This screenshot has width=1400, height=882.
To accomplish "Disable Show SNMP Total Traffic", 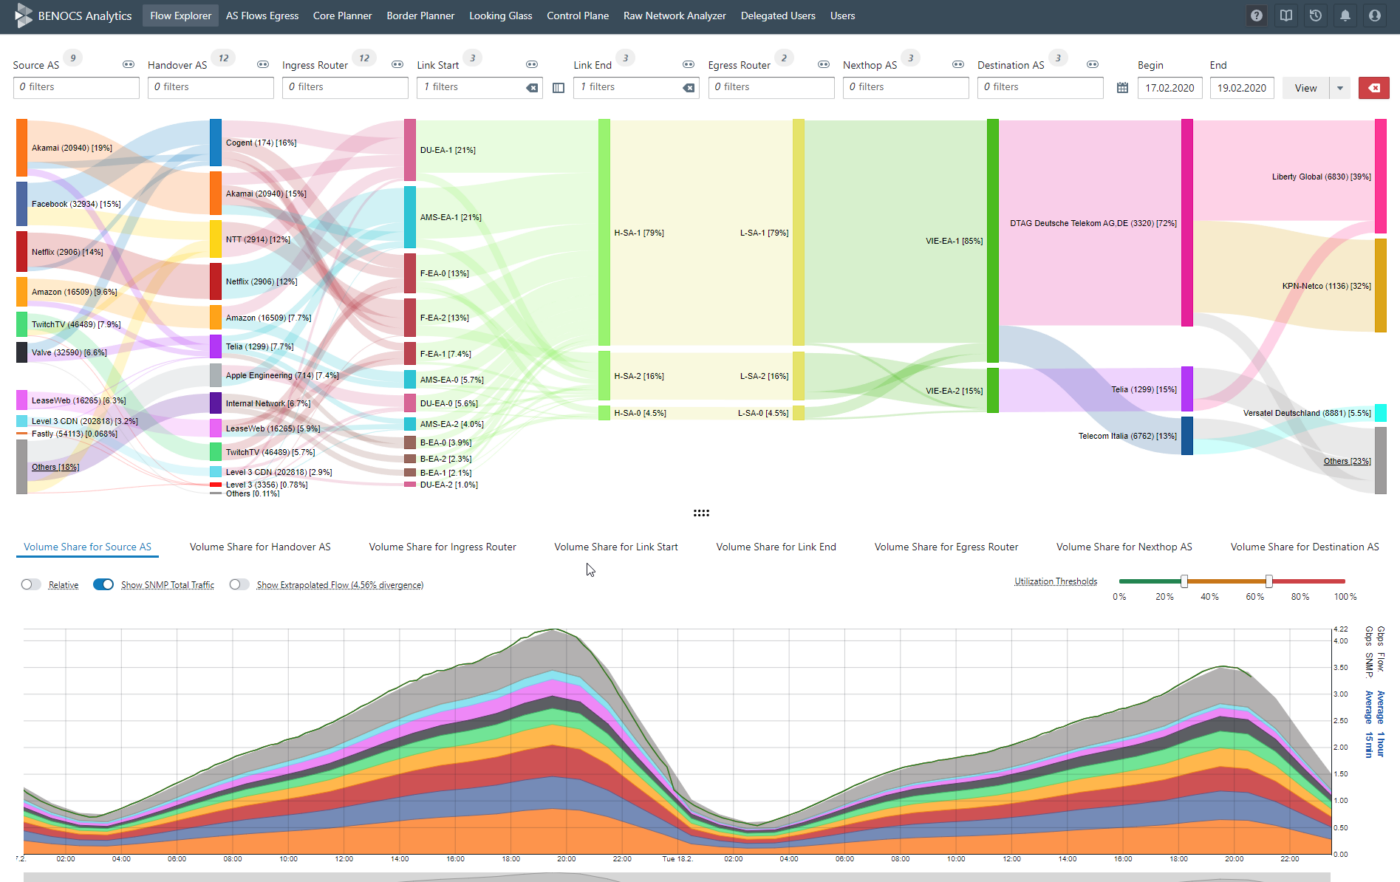I will click(x=103, y=584).
